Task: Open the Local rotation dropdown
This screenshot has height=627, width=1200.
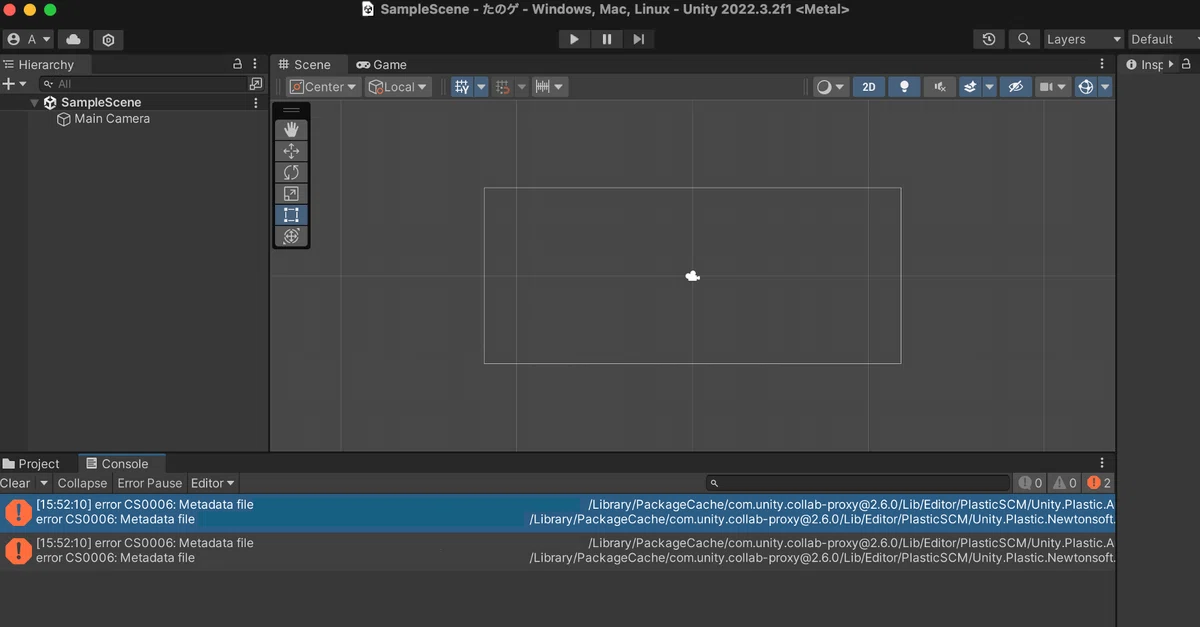Action: tap(398, 87)
